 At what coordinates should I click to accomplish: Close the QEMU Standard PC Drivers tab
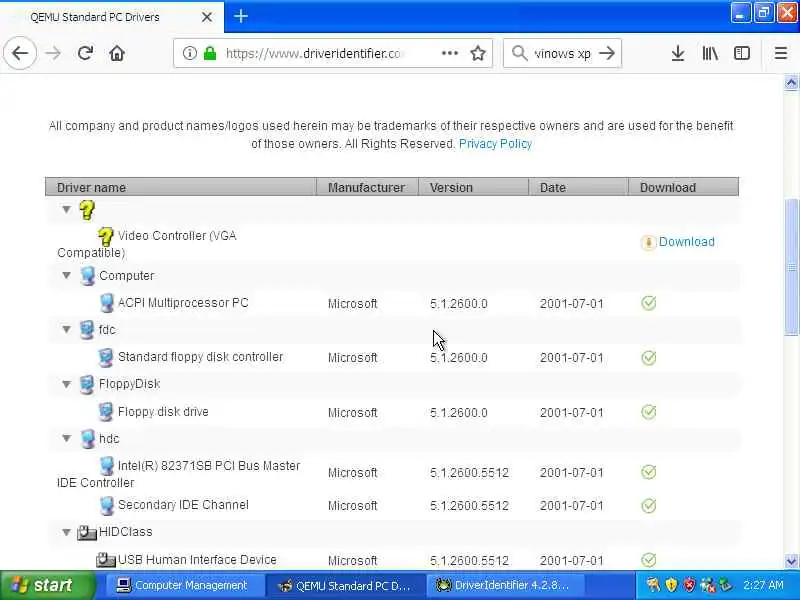(207, 17)
